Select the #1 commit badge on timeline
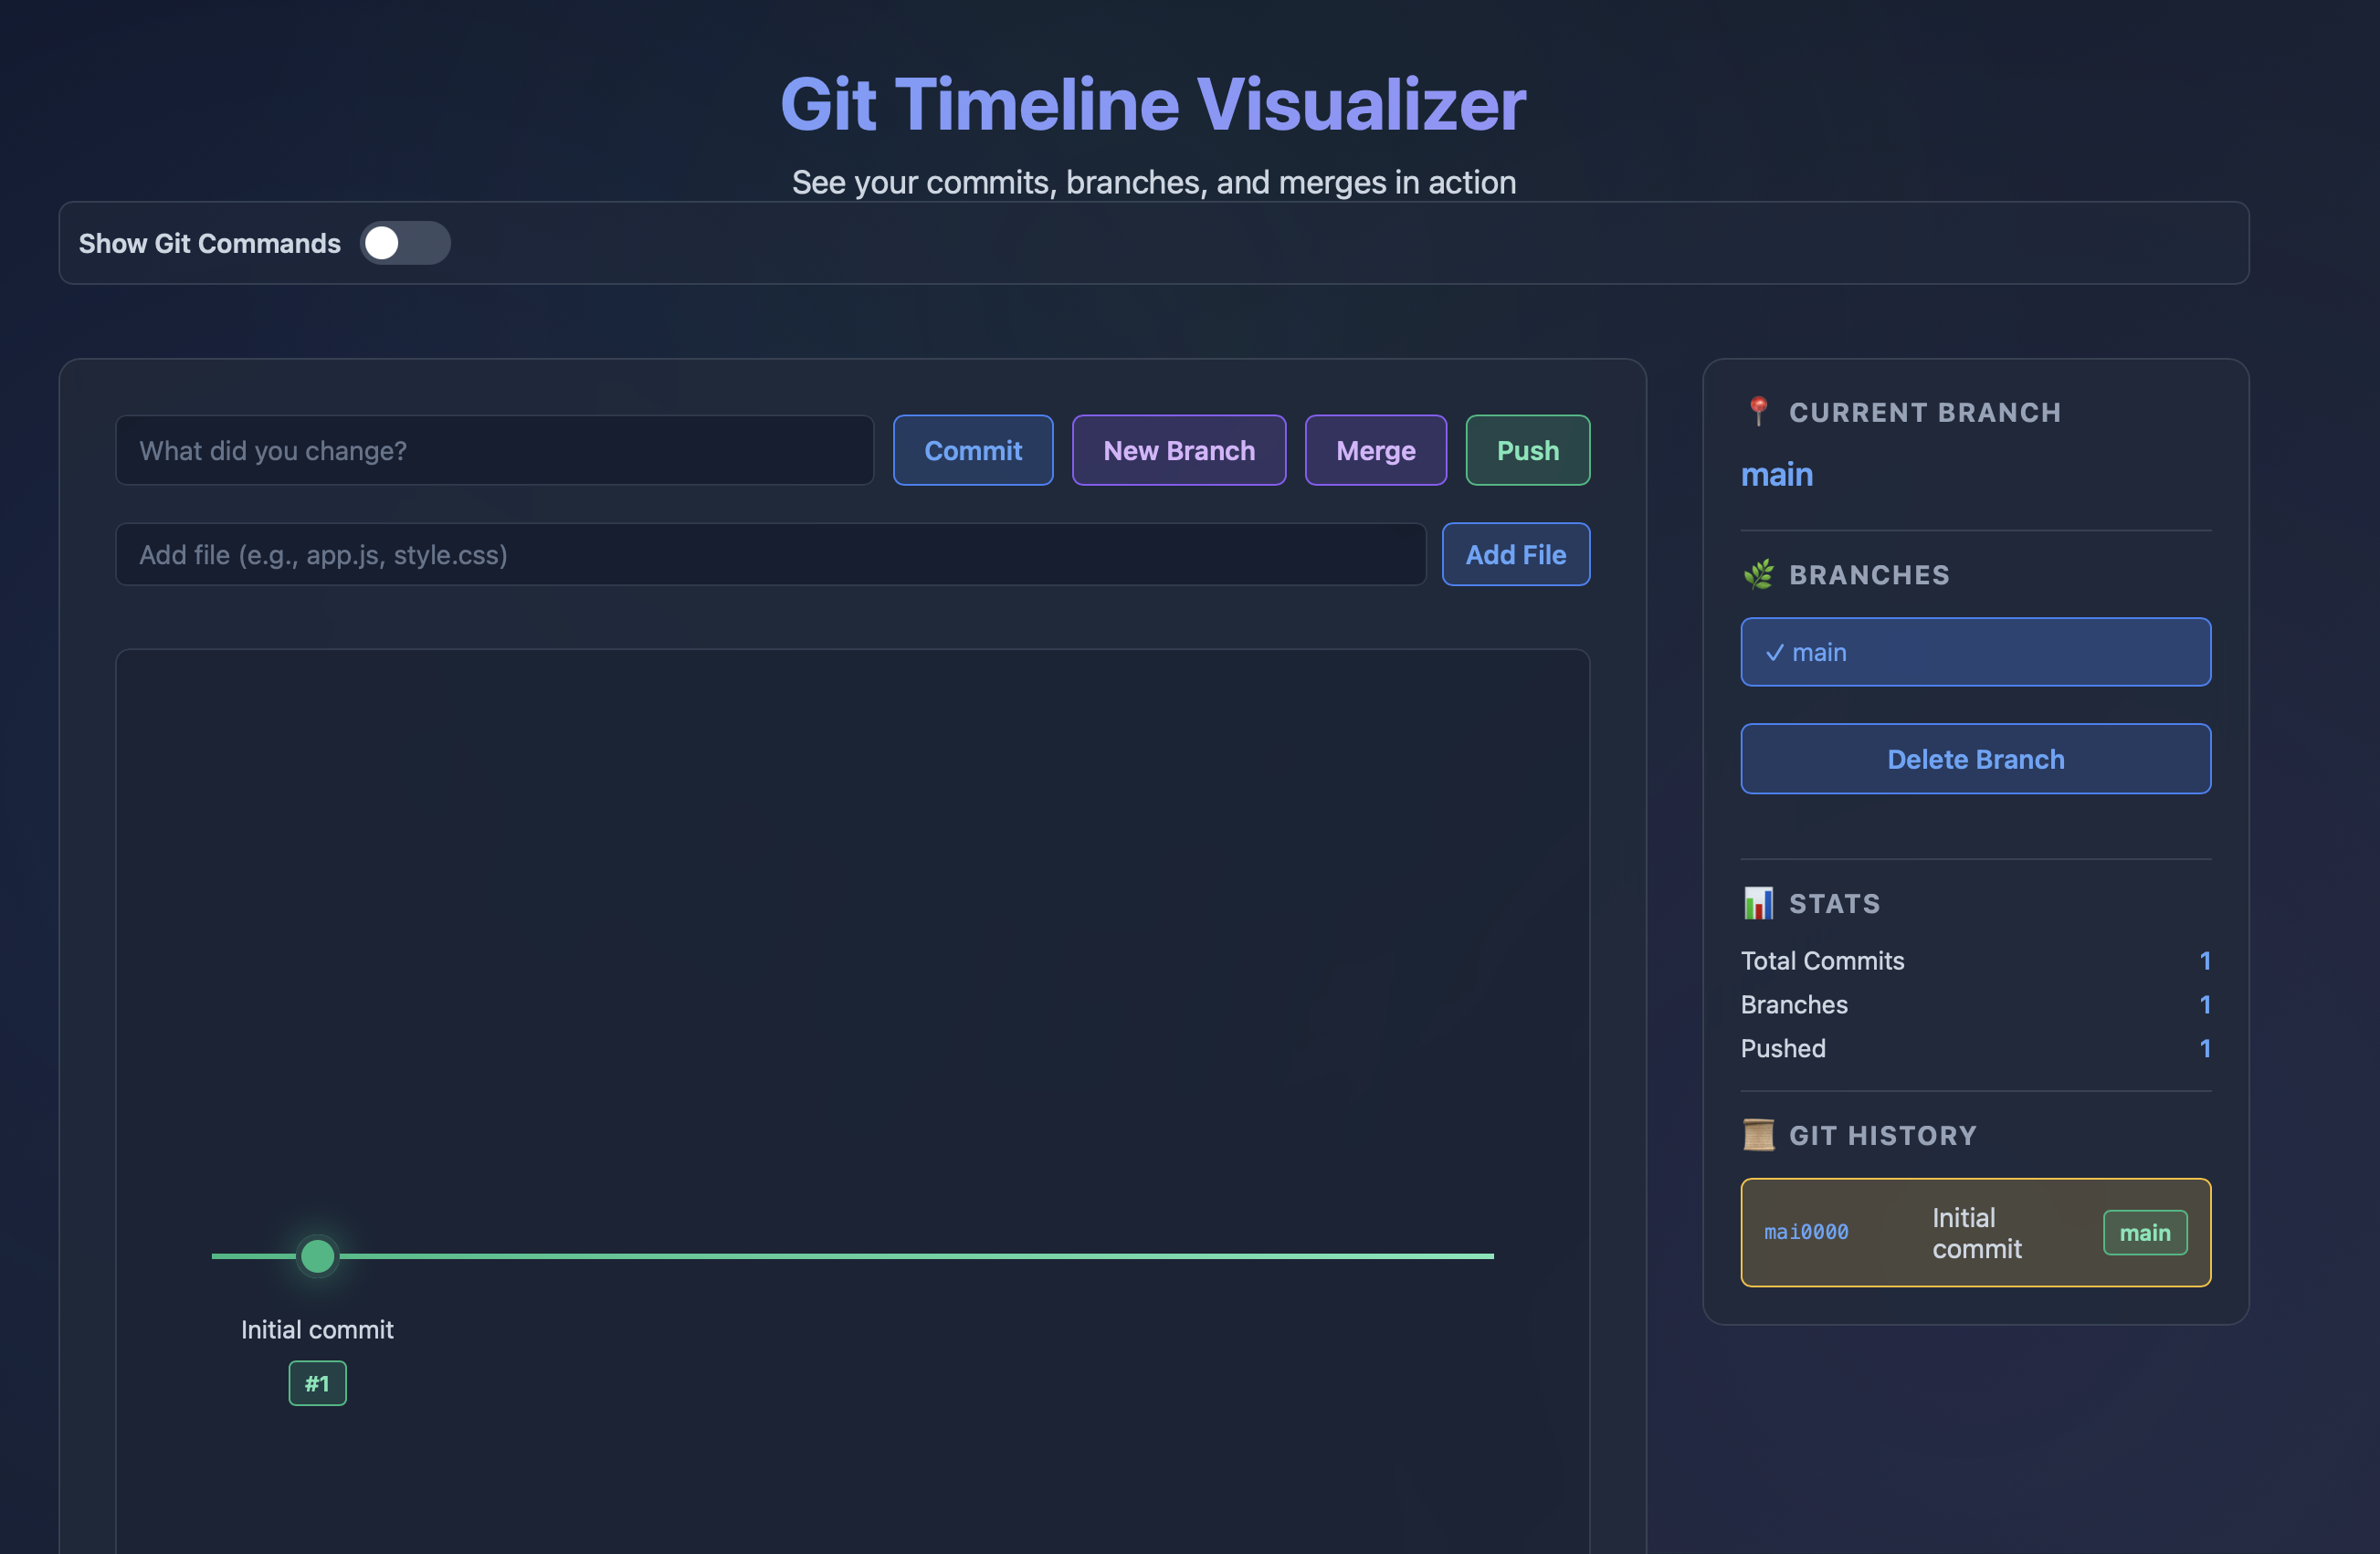This screenshot has width=2380, height=1554. click(317, 1383)
